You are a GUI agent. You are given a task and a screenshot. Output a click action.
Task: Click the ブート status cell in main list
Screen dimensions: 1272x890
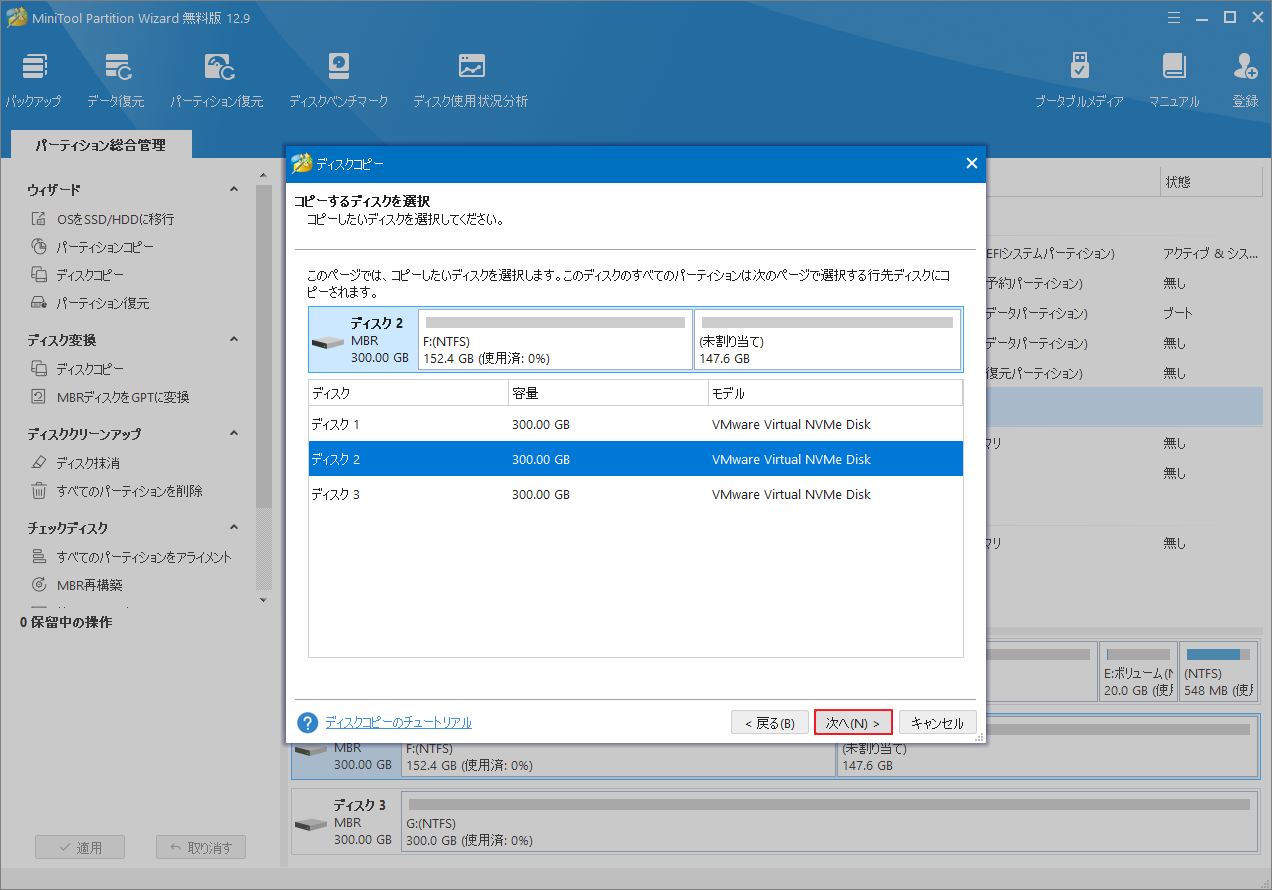point(1178,313)
